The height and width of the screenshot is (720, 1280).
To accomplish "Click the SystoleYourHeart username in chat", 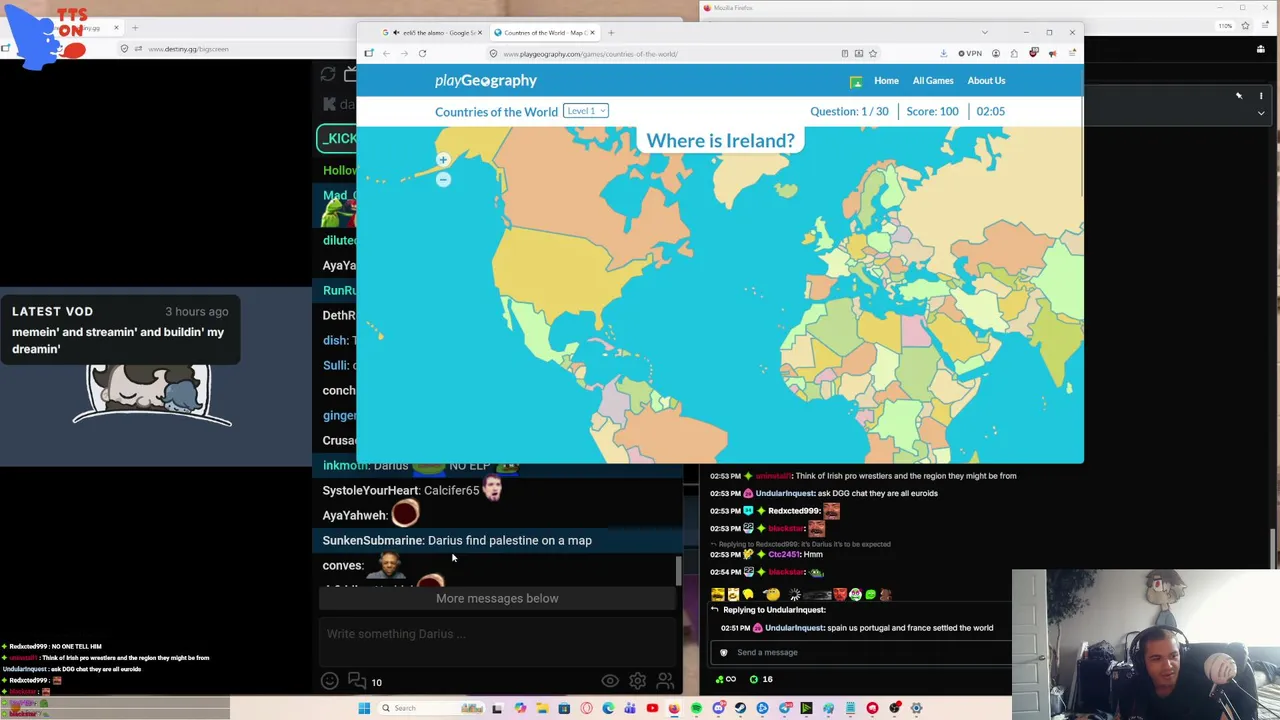I will click(370, 491).
